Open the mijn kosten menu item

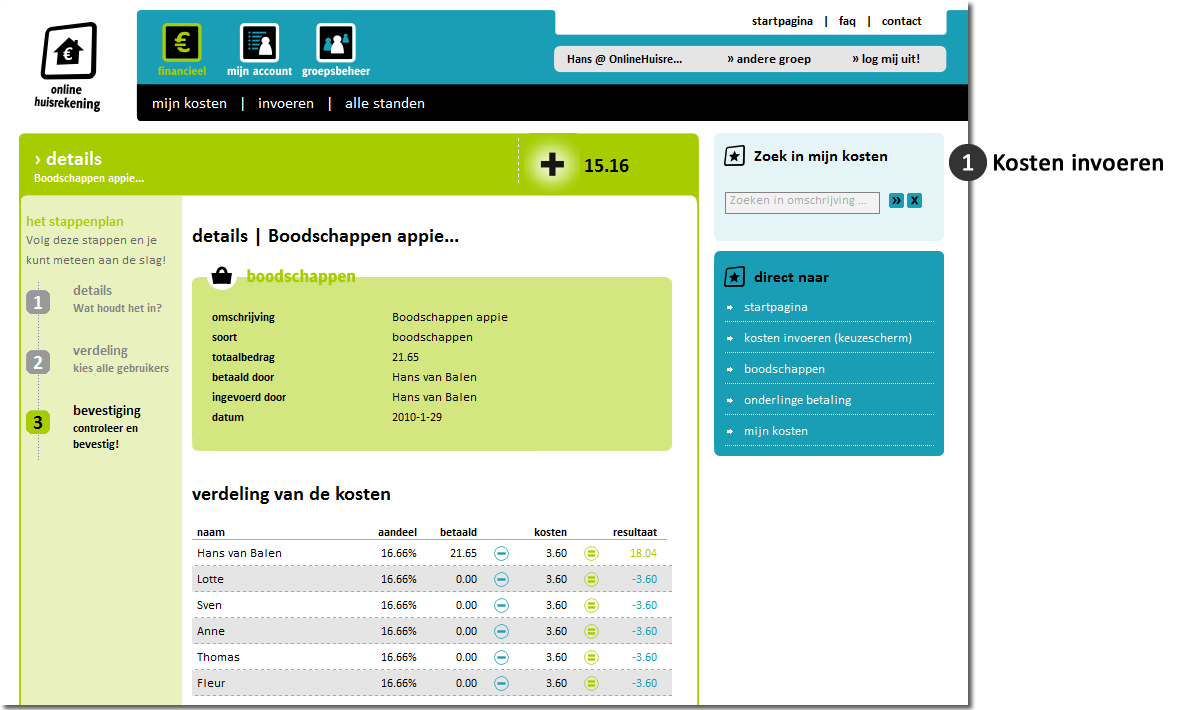[189, 103]
